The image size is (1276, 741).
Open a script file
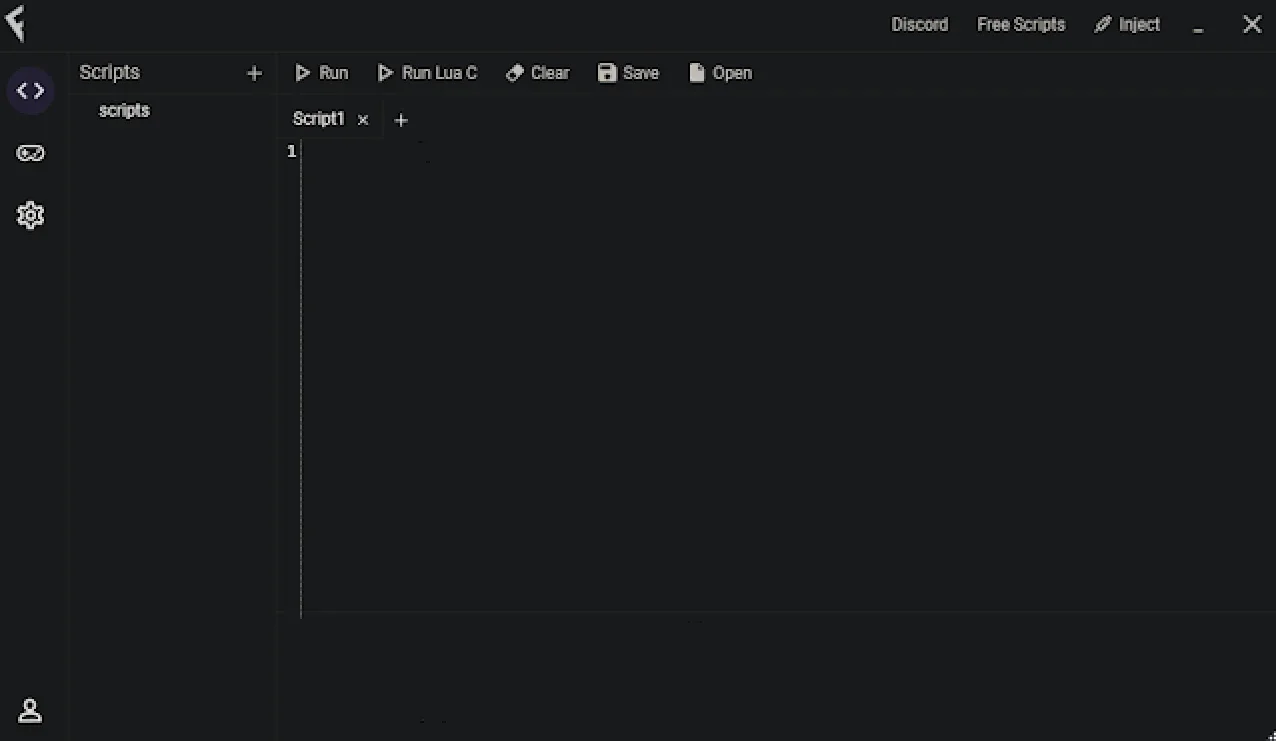point(721,73)
